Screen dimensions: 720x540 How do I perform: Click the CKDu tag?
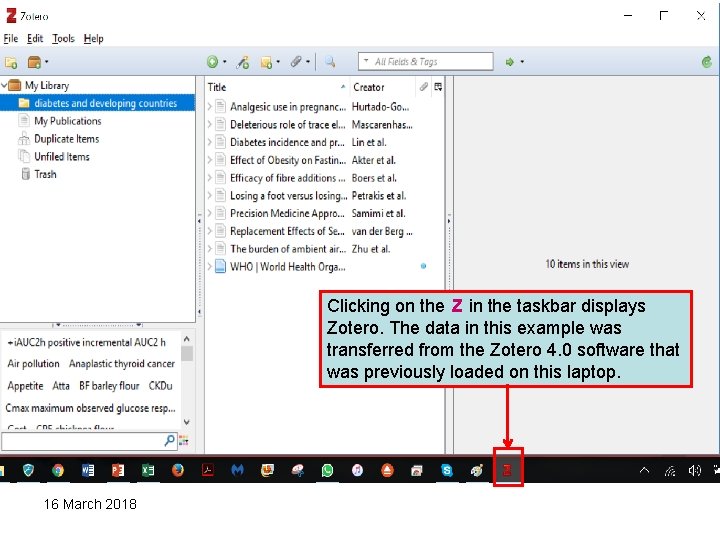pos(160,386)
